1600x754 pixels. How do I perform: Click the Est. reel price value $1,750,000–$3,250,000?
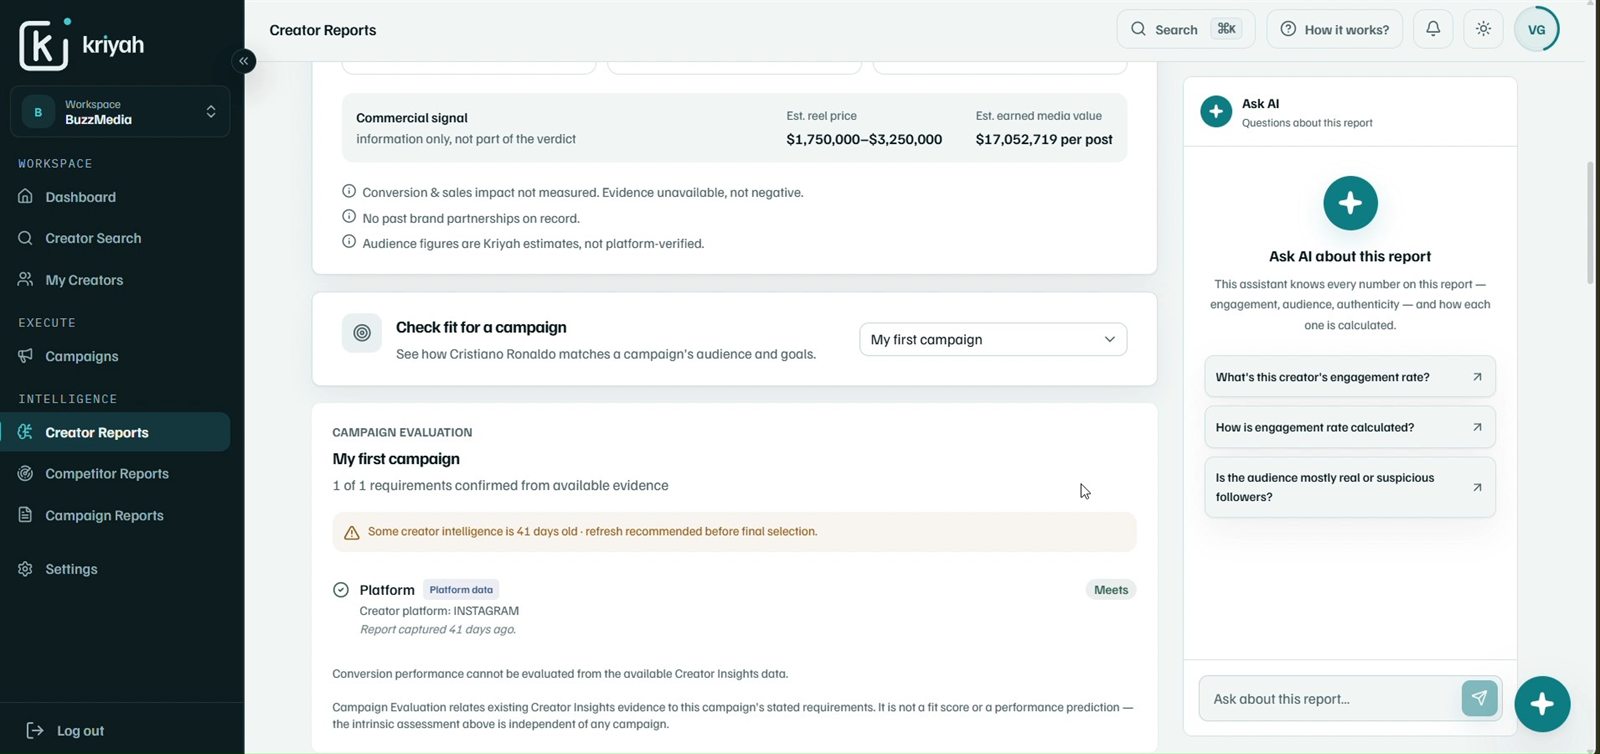864,139
